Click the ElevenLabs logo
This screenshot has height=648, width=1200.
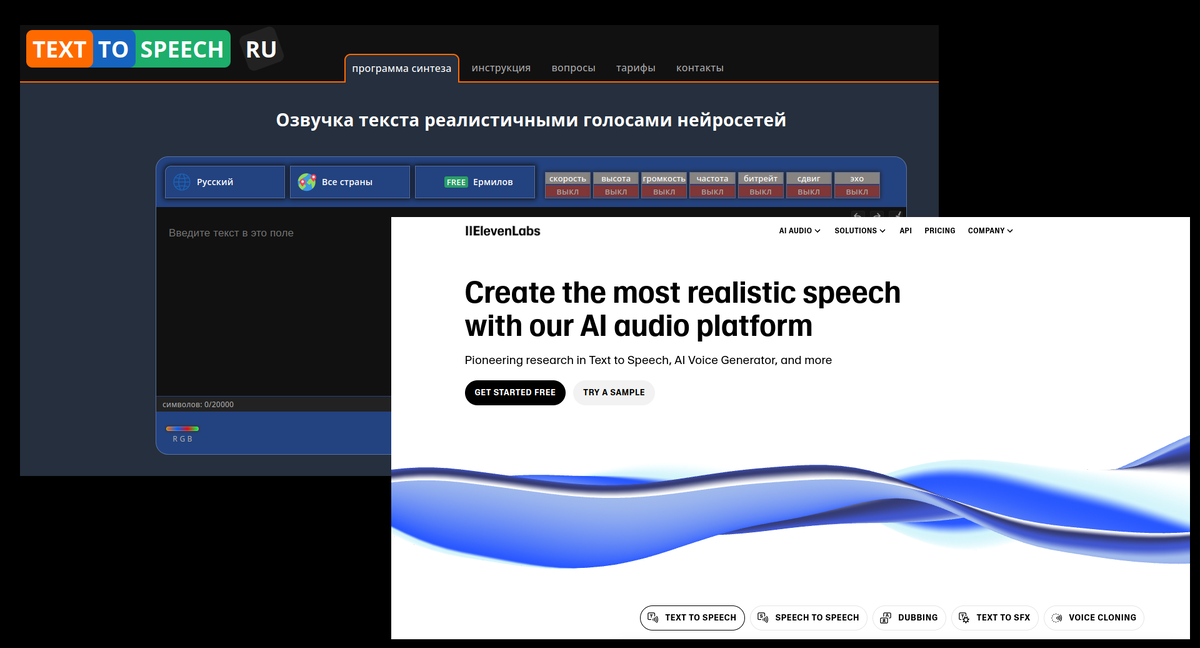[x=502, y=231]
